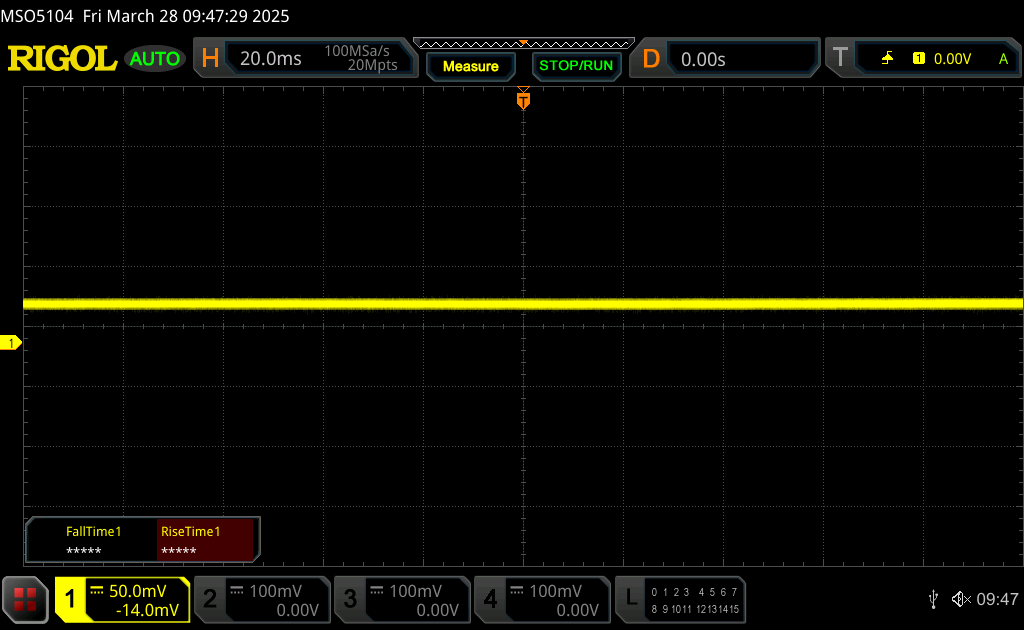The image size is (1024, 630).
Task: Click channel 3 0.00V offset value
Action: [x=438, y=610]
